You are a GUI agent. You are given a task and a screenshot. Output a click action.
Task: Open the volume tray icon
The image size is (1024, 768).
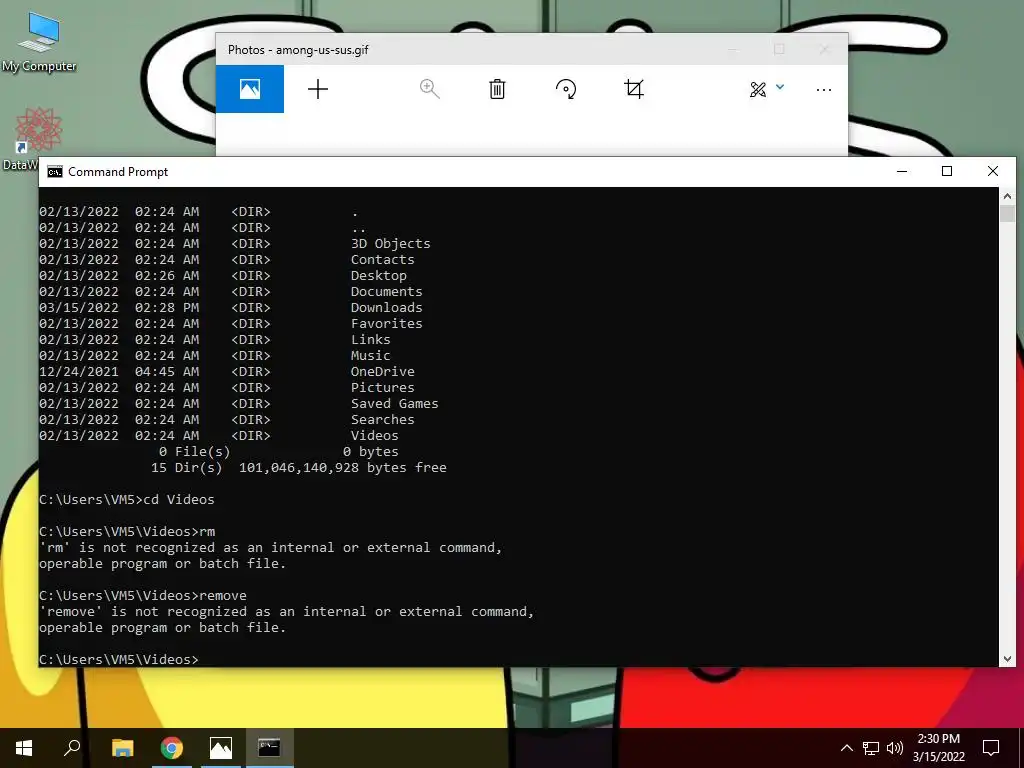[895, 748]
